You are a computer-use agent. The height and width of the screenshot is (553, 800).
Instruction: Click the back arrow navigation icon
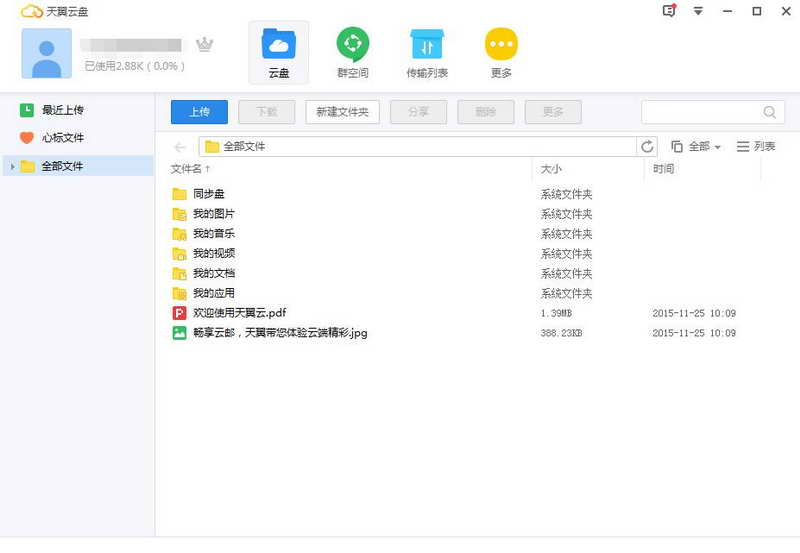click(180, 146)
